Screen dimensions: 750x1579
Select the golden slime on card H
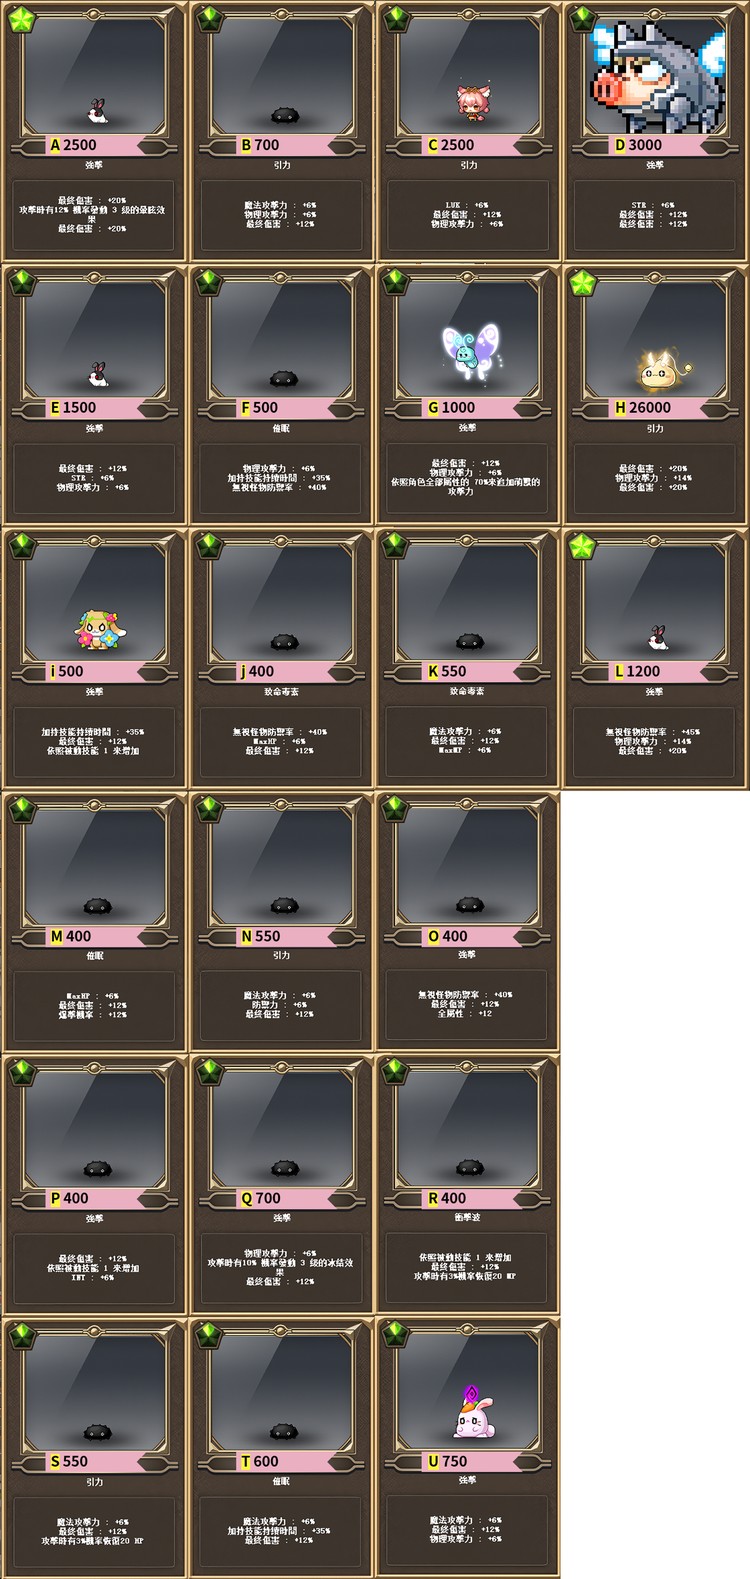(660, 370)
